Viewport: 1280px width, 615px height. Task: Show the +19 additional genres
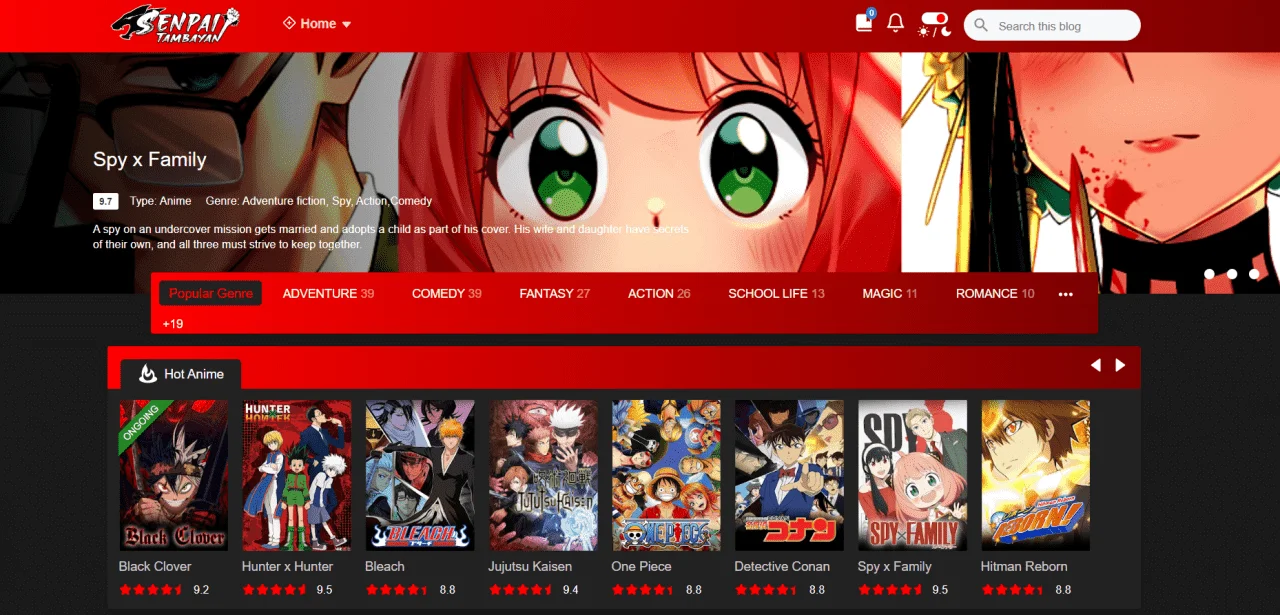tap(173, 324)
